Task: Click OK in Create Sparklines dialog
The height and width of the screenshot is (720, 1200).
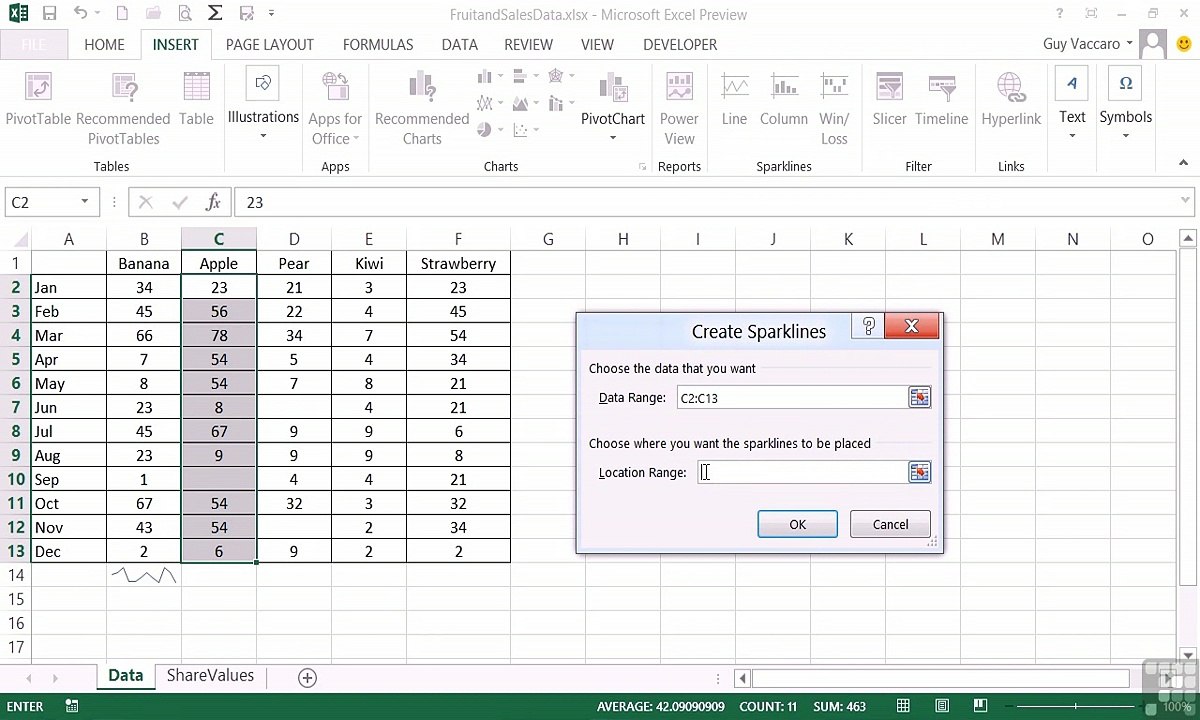Action: pyautogui.click(x=797, y=524)
